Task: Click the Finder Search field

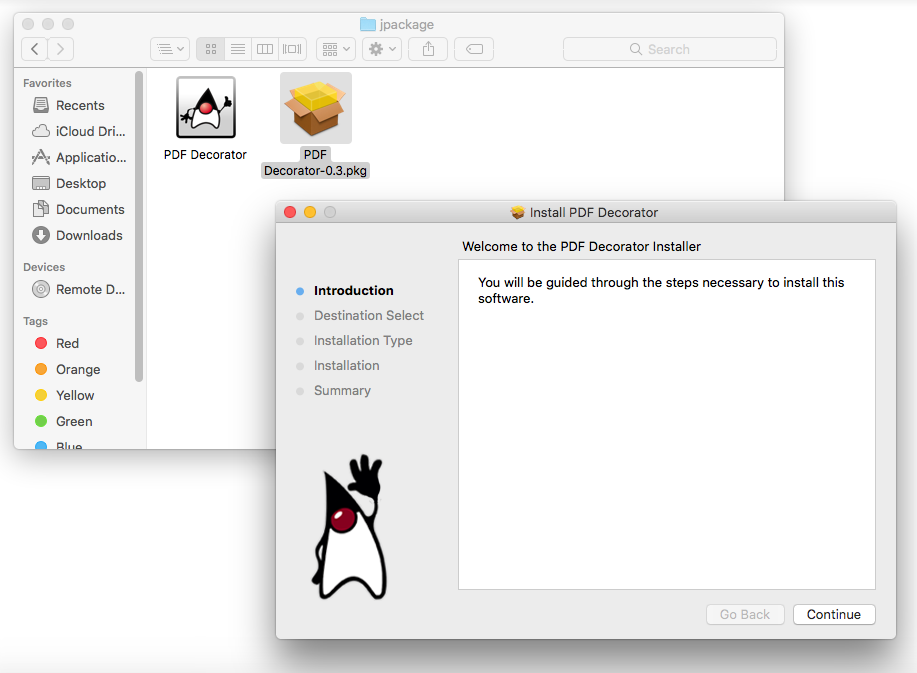Action: pyautogui.click(x=670, y=49)
